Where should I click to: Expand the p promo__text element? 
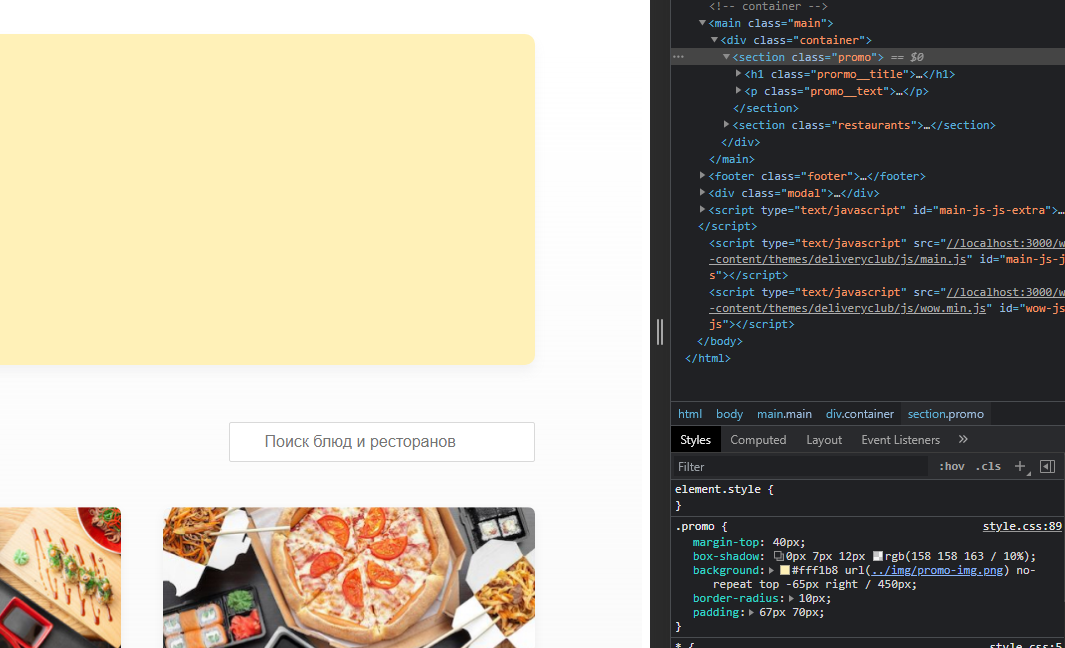pyautogui.click(x=738, y=90)
